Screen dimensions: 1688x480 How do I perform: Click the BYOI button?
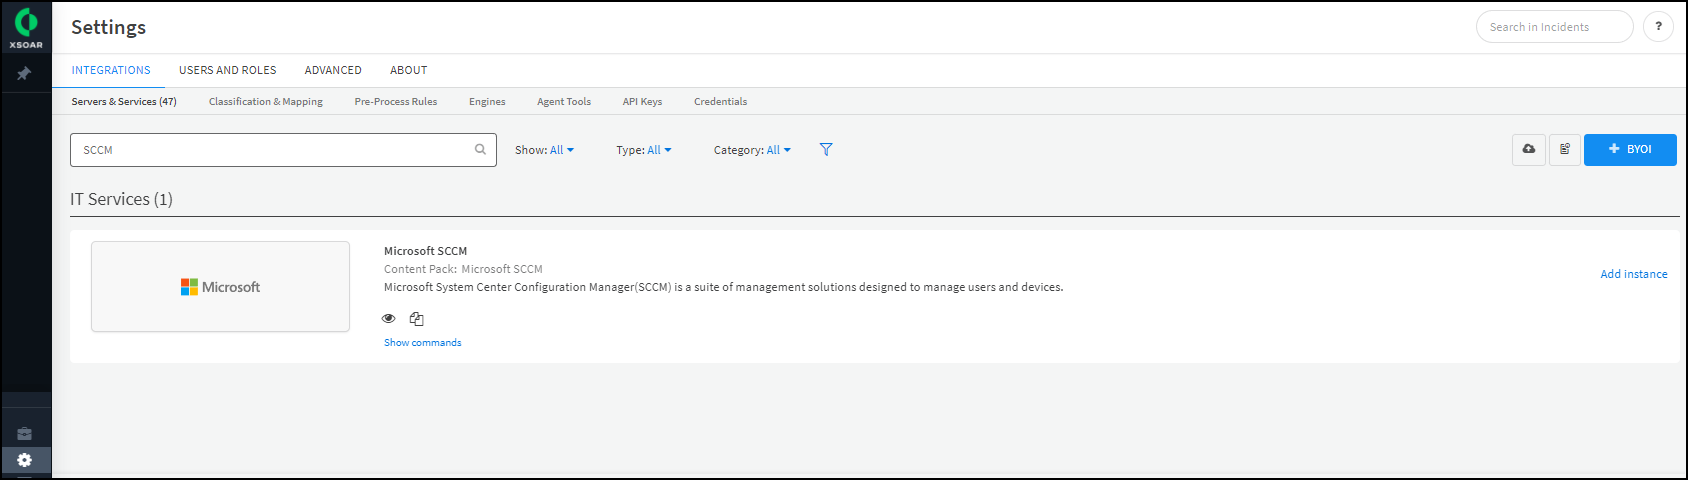coord(1630,149)
